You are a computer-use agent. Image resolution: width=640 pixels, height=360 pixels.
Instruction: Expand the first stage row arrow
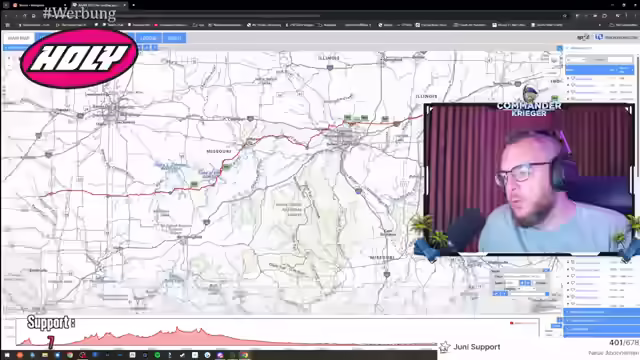click(x=568, y=78)
